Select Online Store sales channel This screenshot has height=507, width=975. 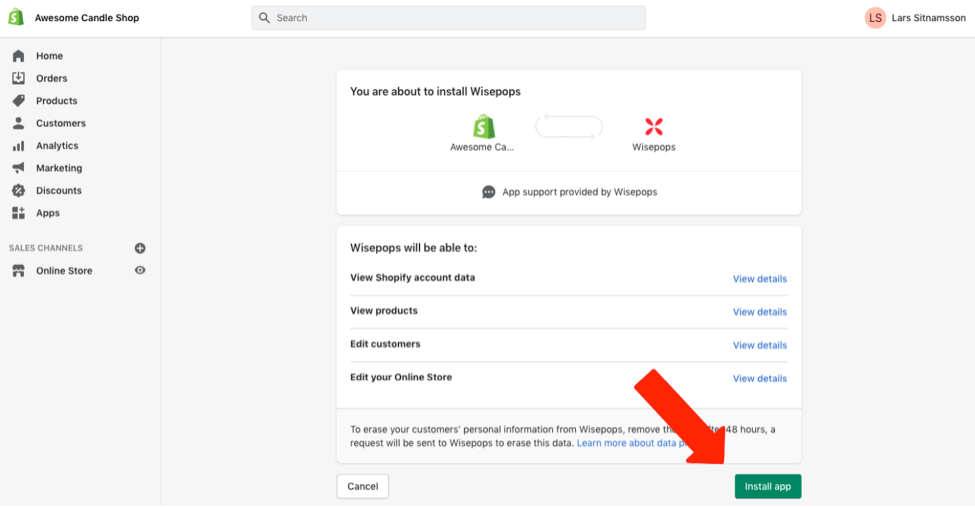click(x=64, y=271)
